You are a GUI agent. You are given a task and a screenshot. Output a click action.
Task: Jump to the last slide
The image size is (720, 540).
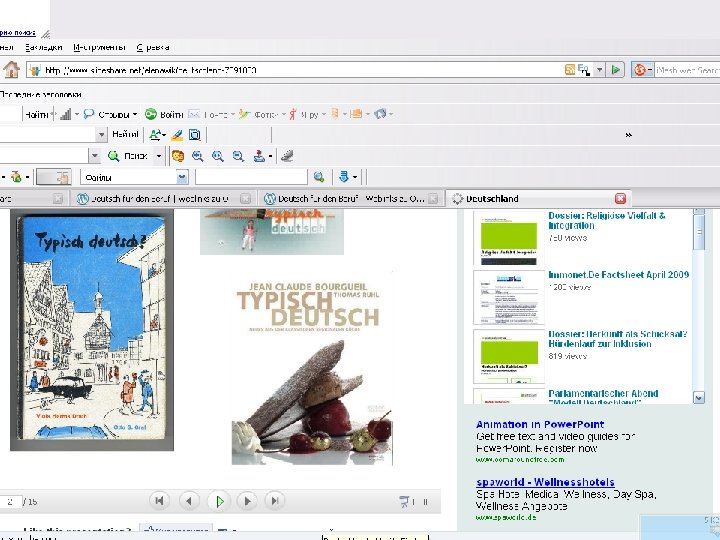click(x=275, y=501)
